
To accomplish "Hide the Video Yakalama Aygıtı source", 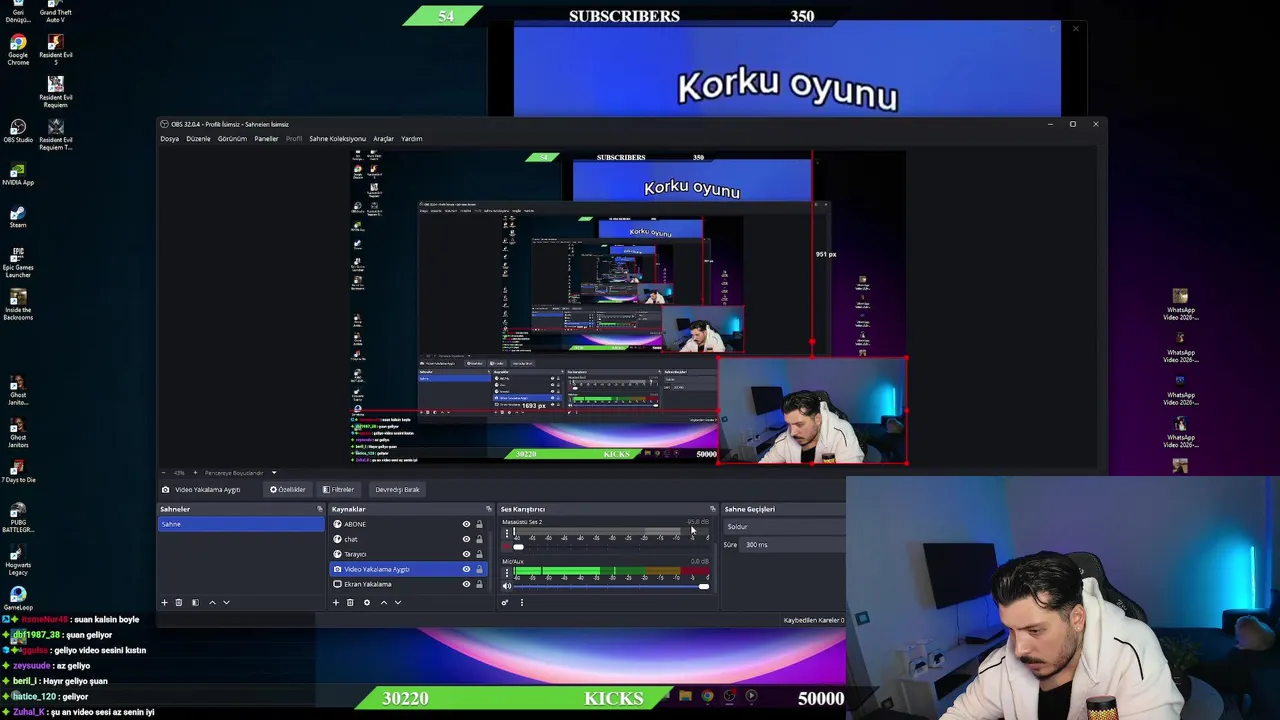I will tap(466, 569).
